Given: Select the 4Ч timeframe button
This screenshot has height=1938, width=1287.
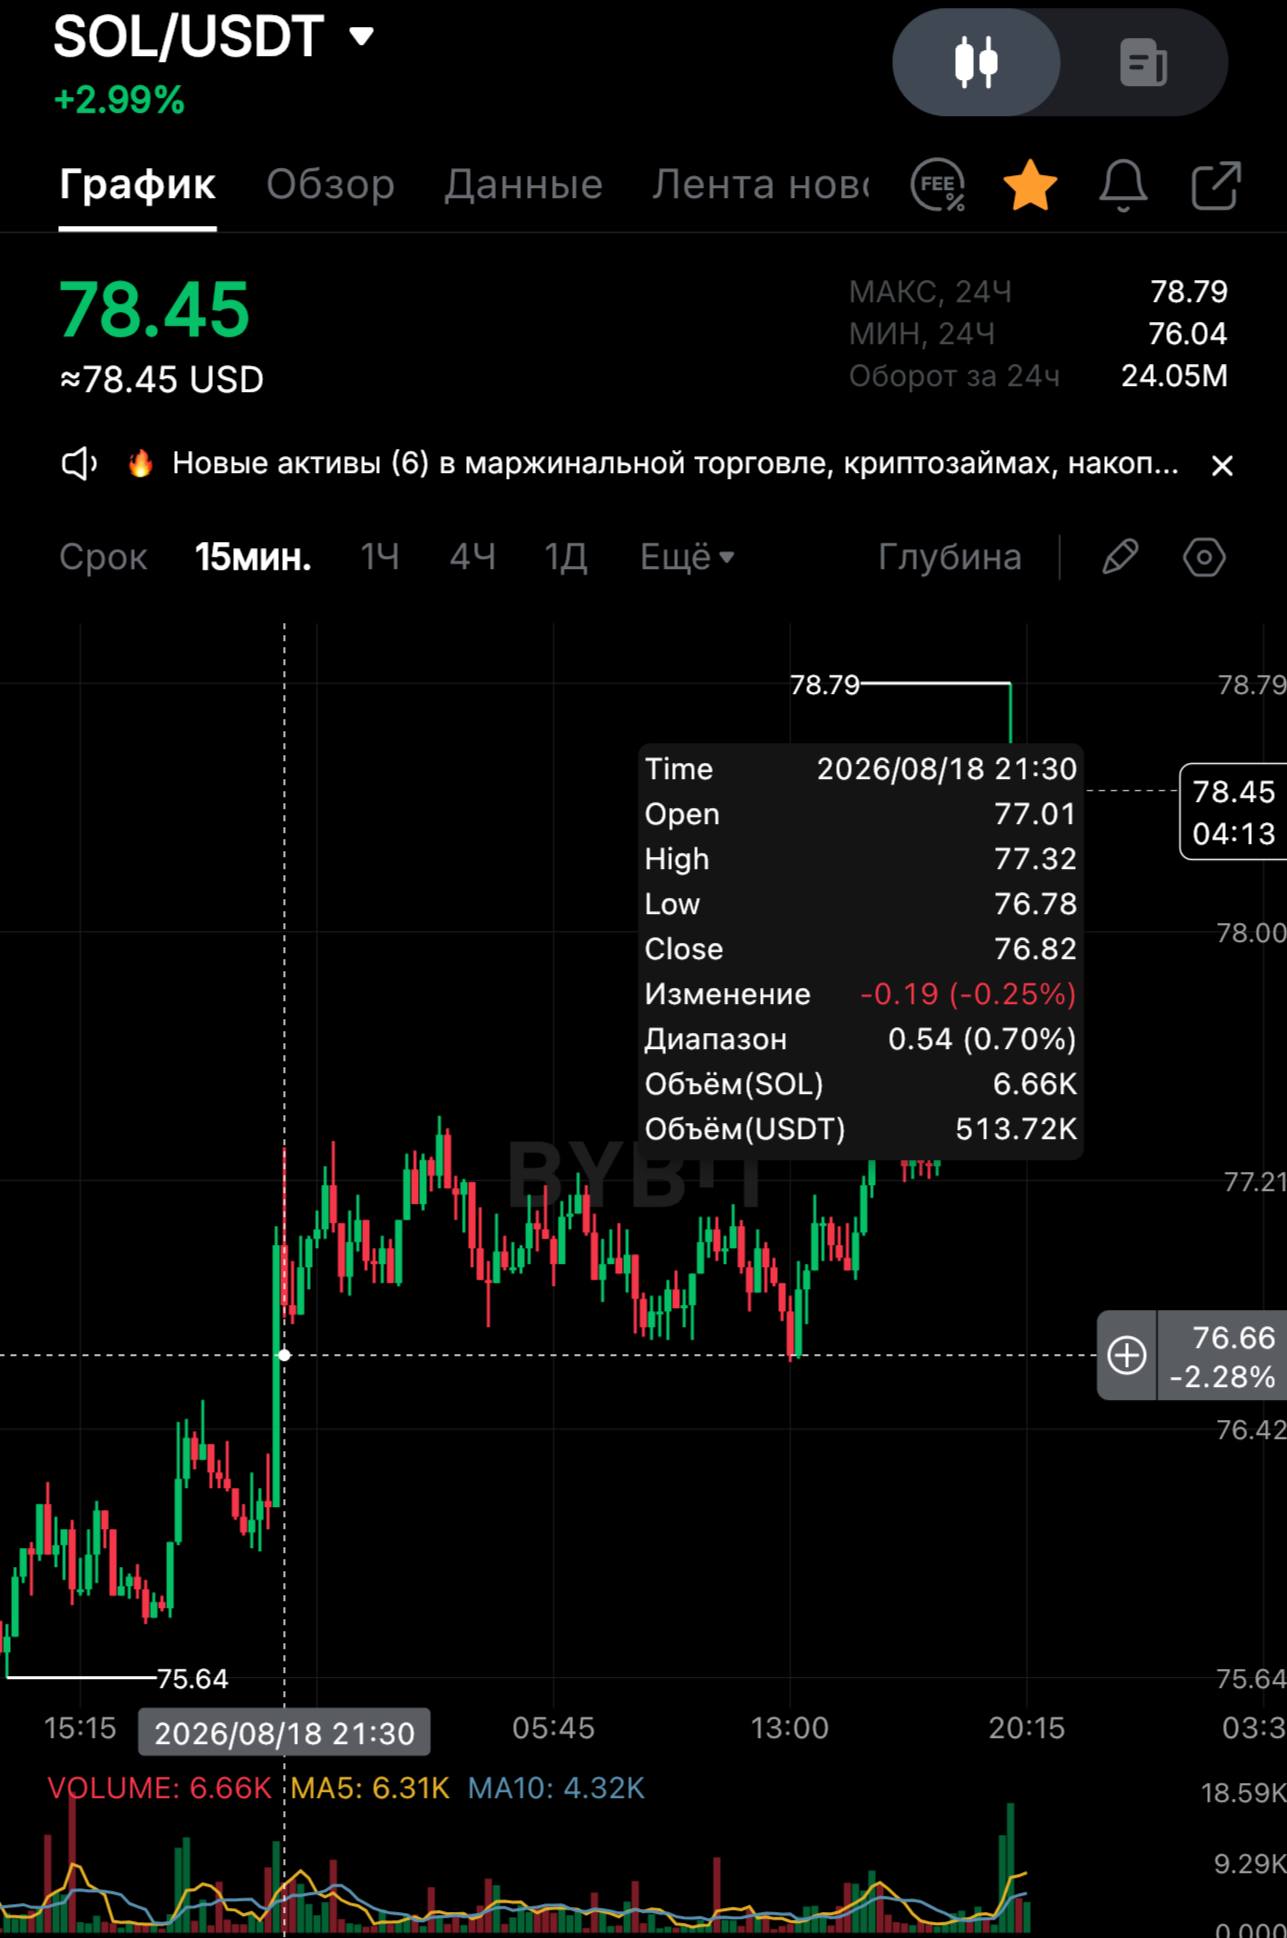Looking at the screenshot, I should [x=472, y=557].
